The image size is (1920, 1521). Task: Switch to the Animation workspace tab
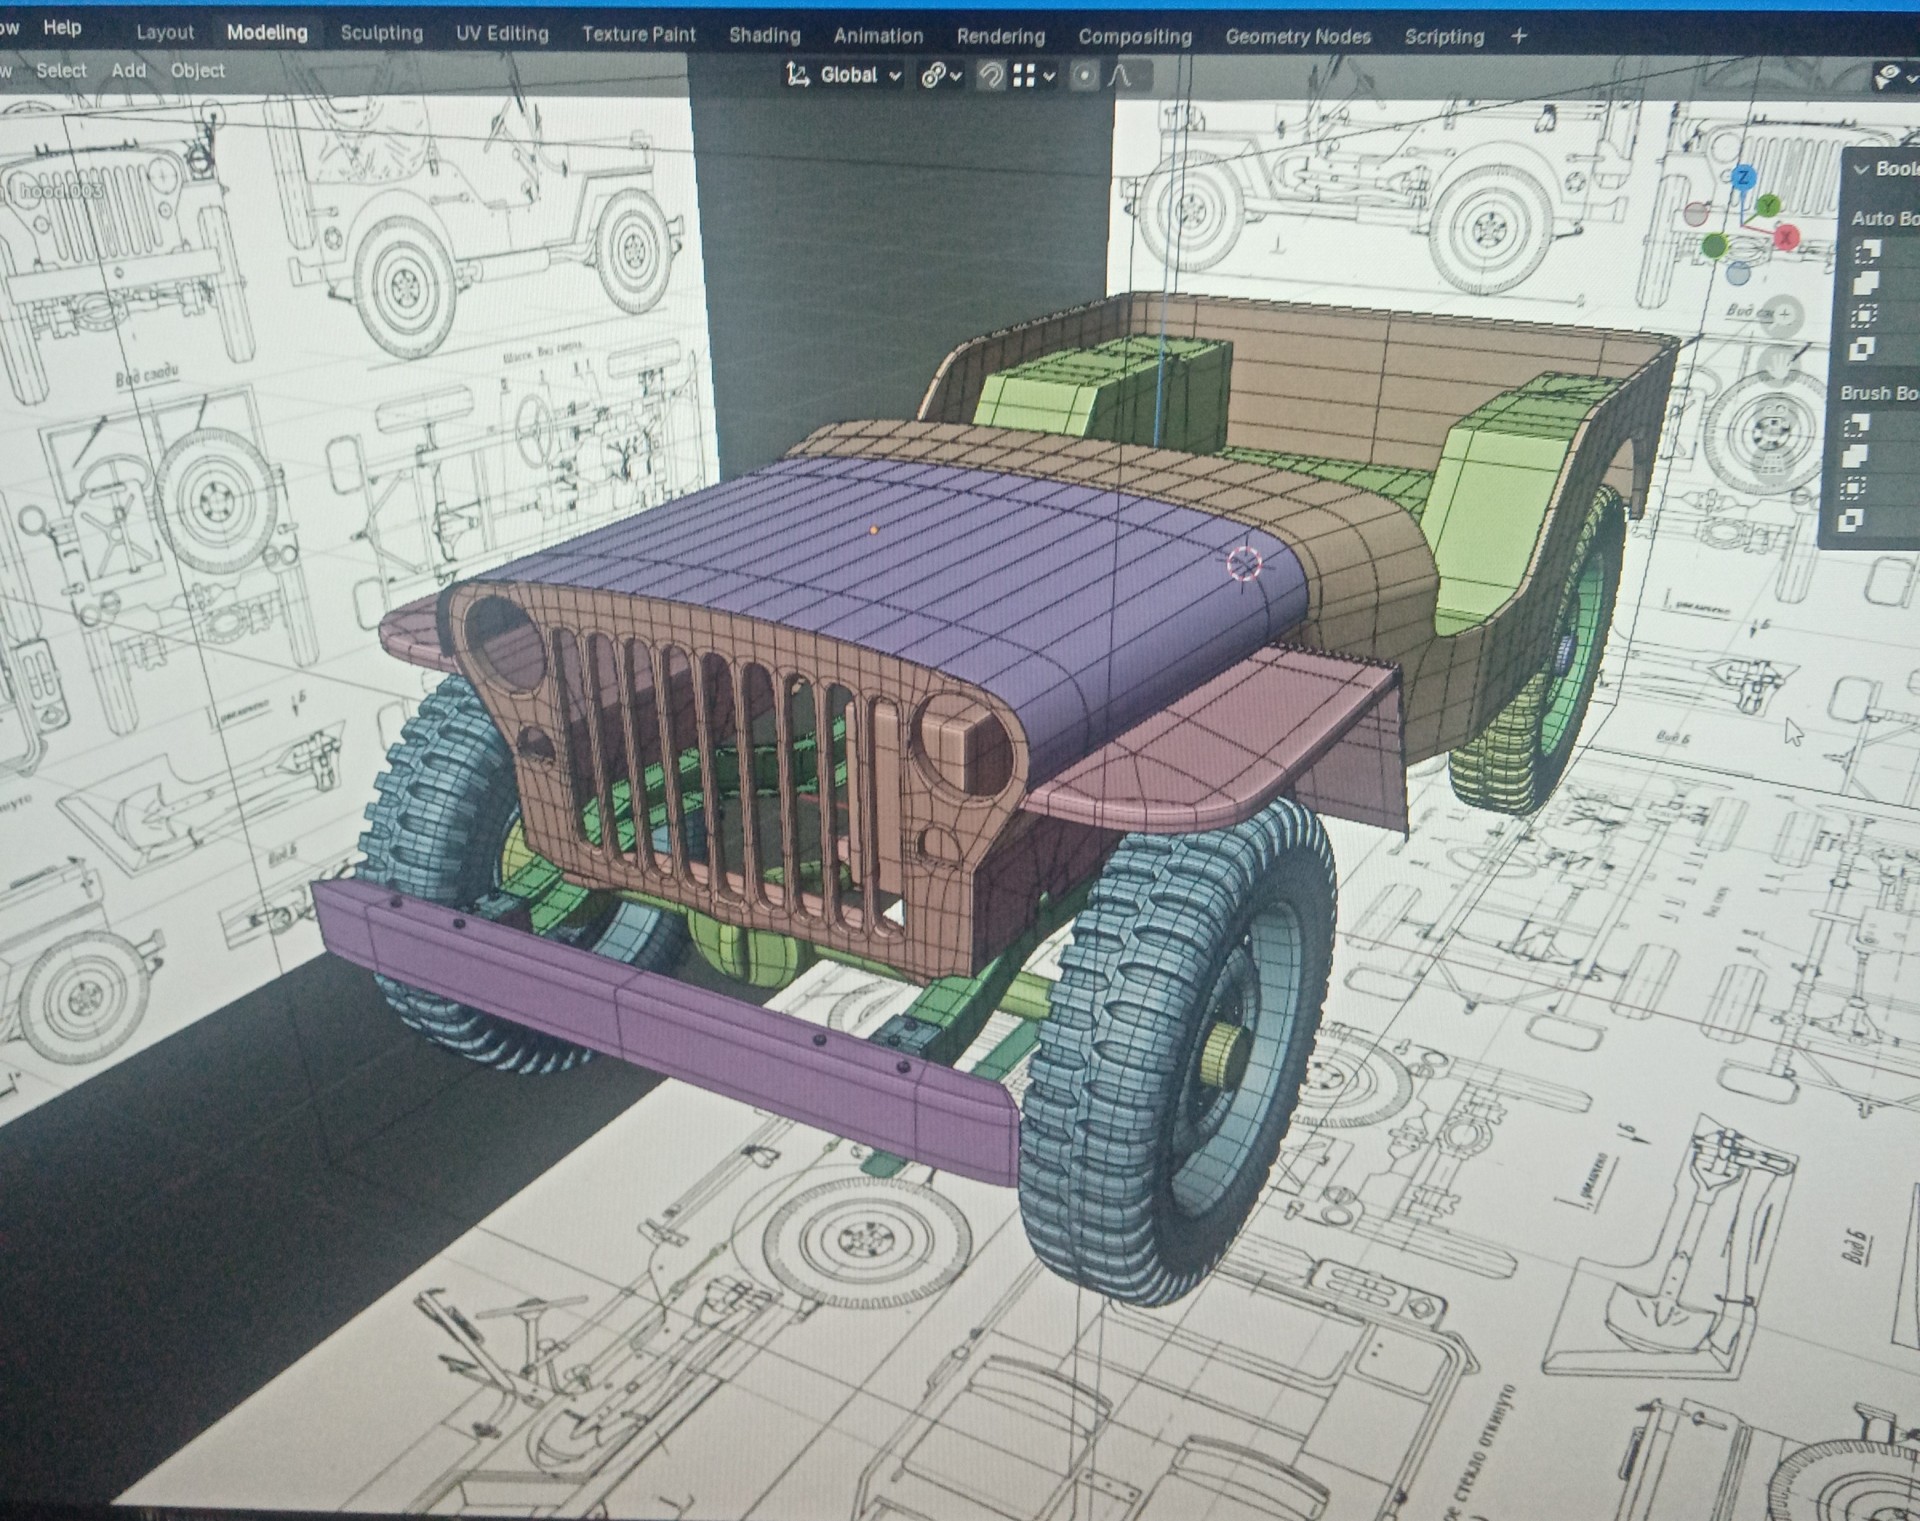(878, 36)
